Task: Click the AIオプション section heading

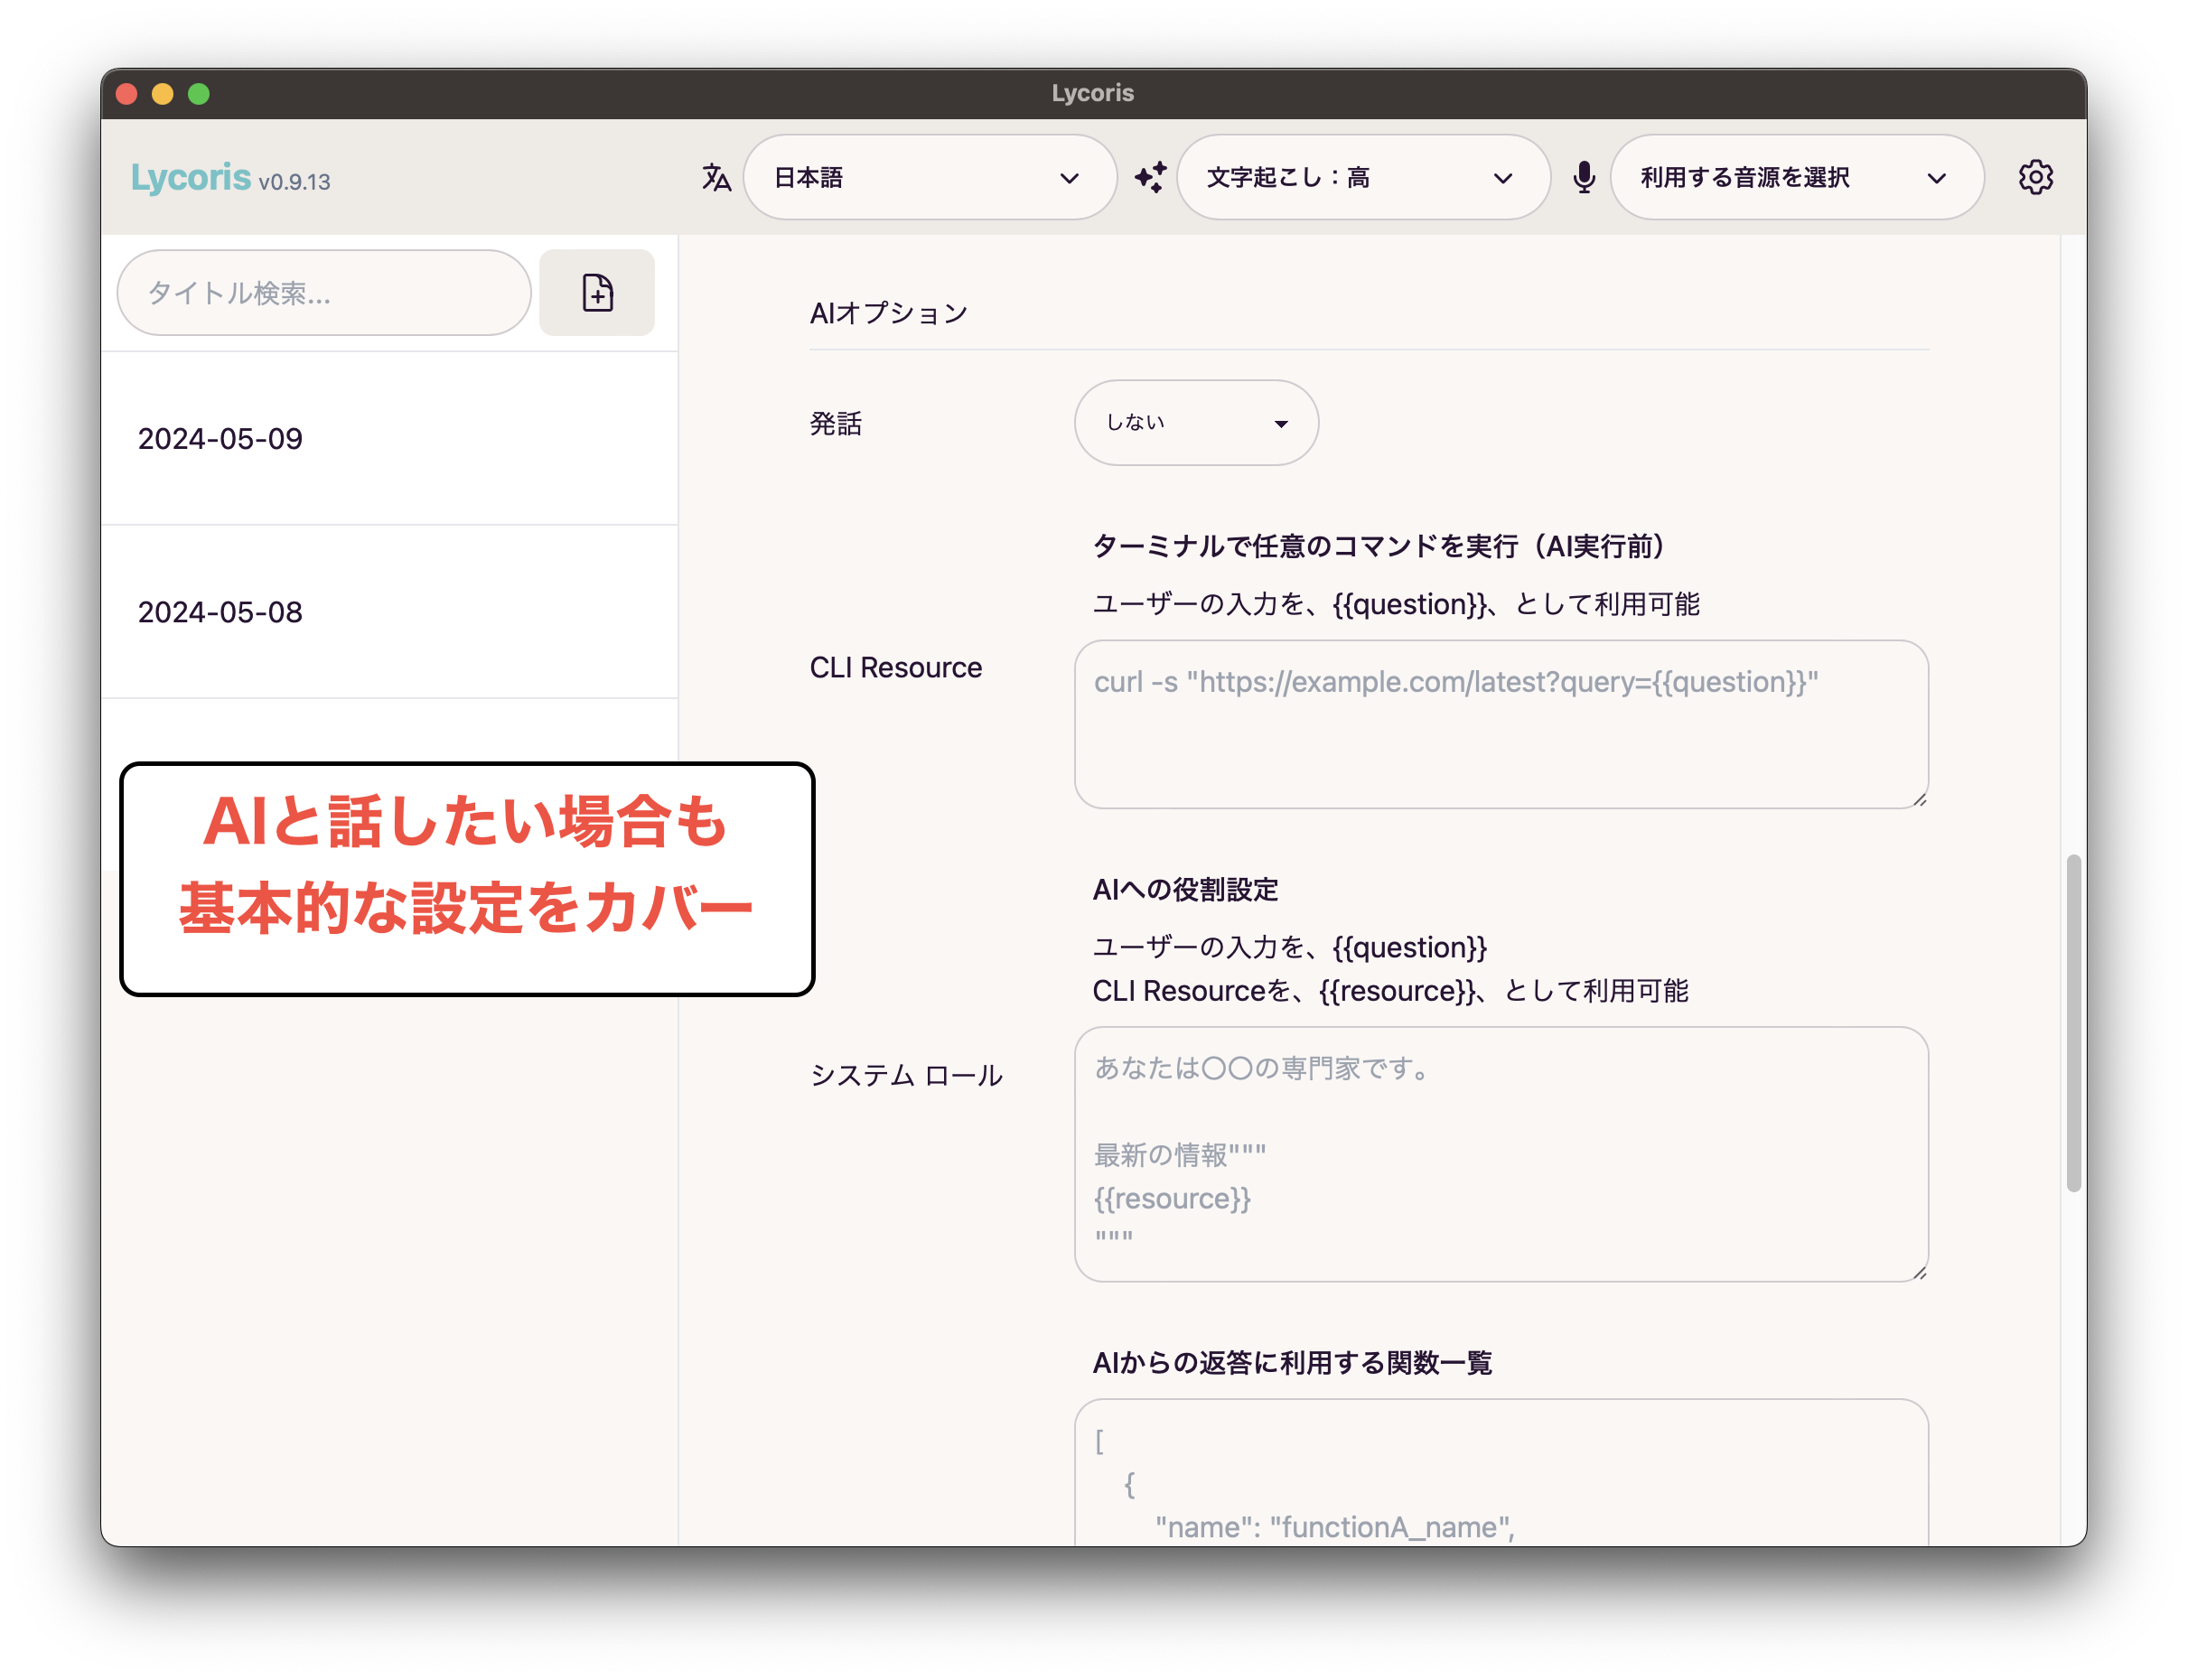Action: click(888, 313)
